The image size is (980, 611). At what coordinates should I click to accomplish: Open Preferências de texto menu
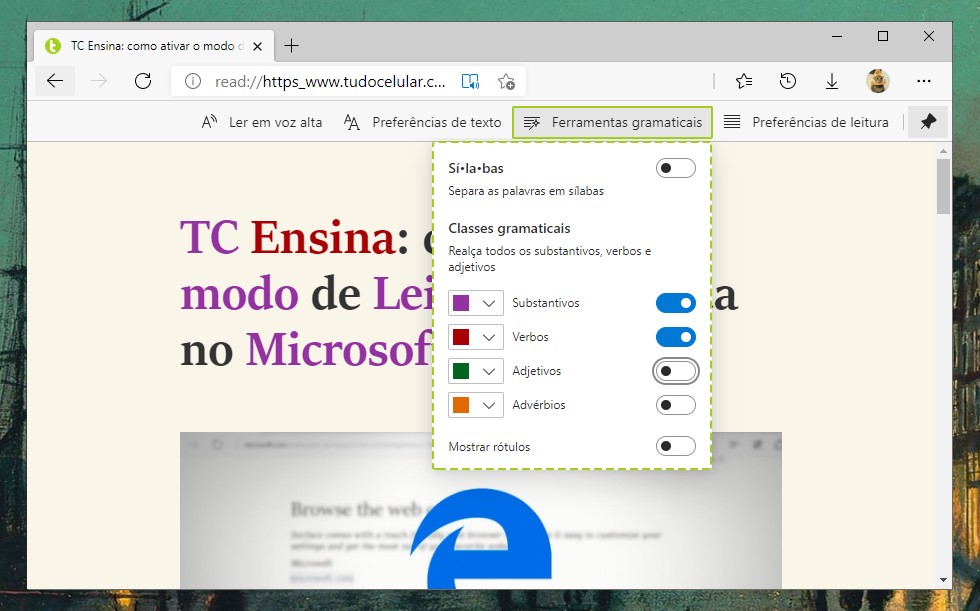tap(422, 122)
